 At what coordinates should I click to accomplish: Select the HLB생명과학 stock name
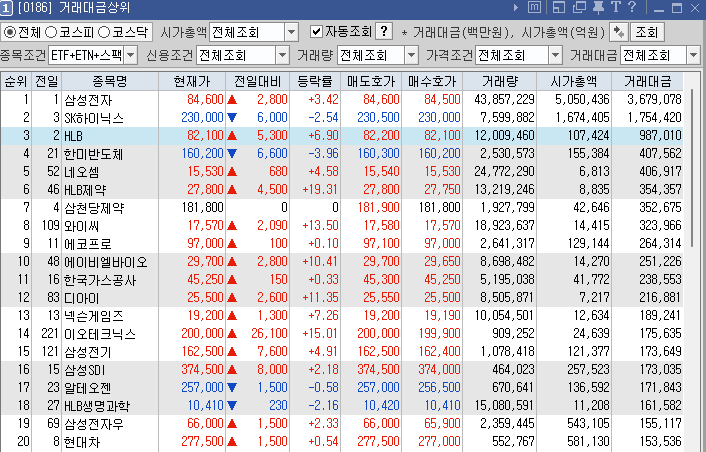(97, 406)
